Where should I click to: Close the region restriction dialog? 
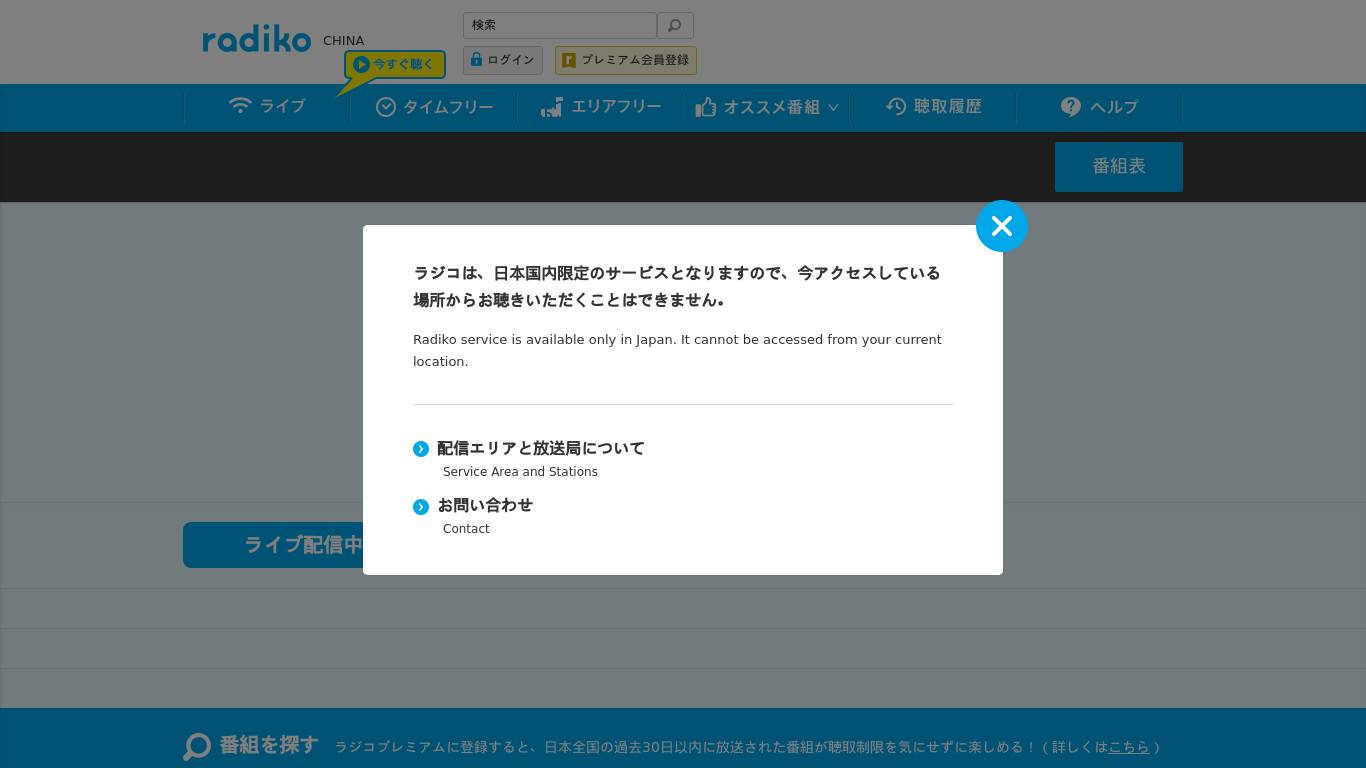click(x=1002, y=226)
